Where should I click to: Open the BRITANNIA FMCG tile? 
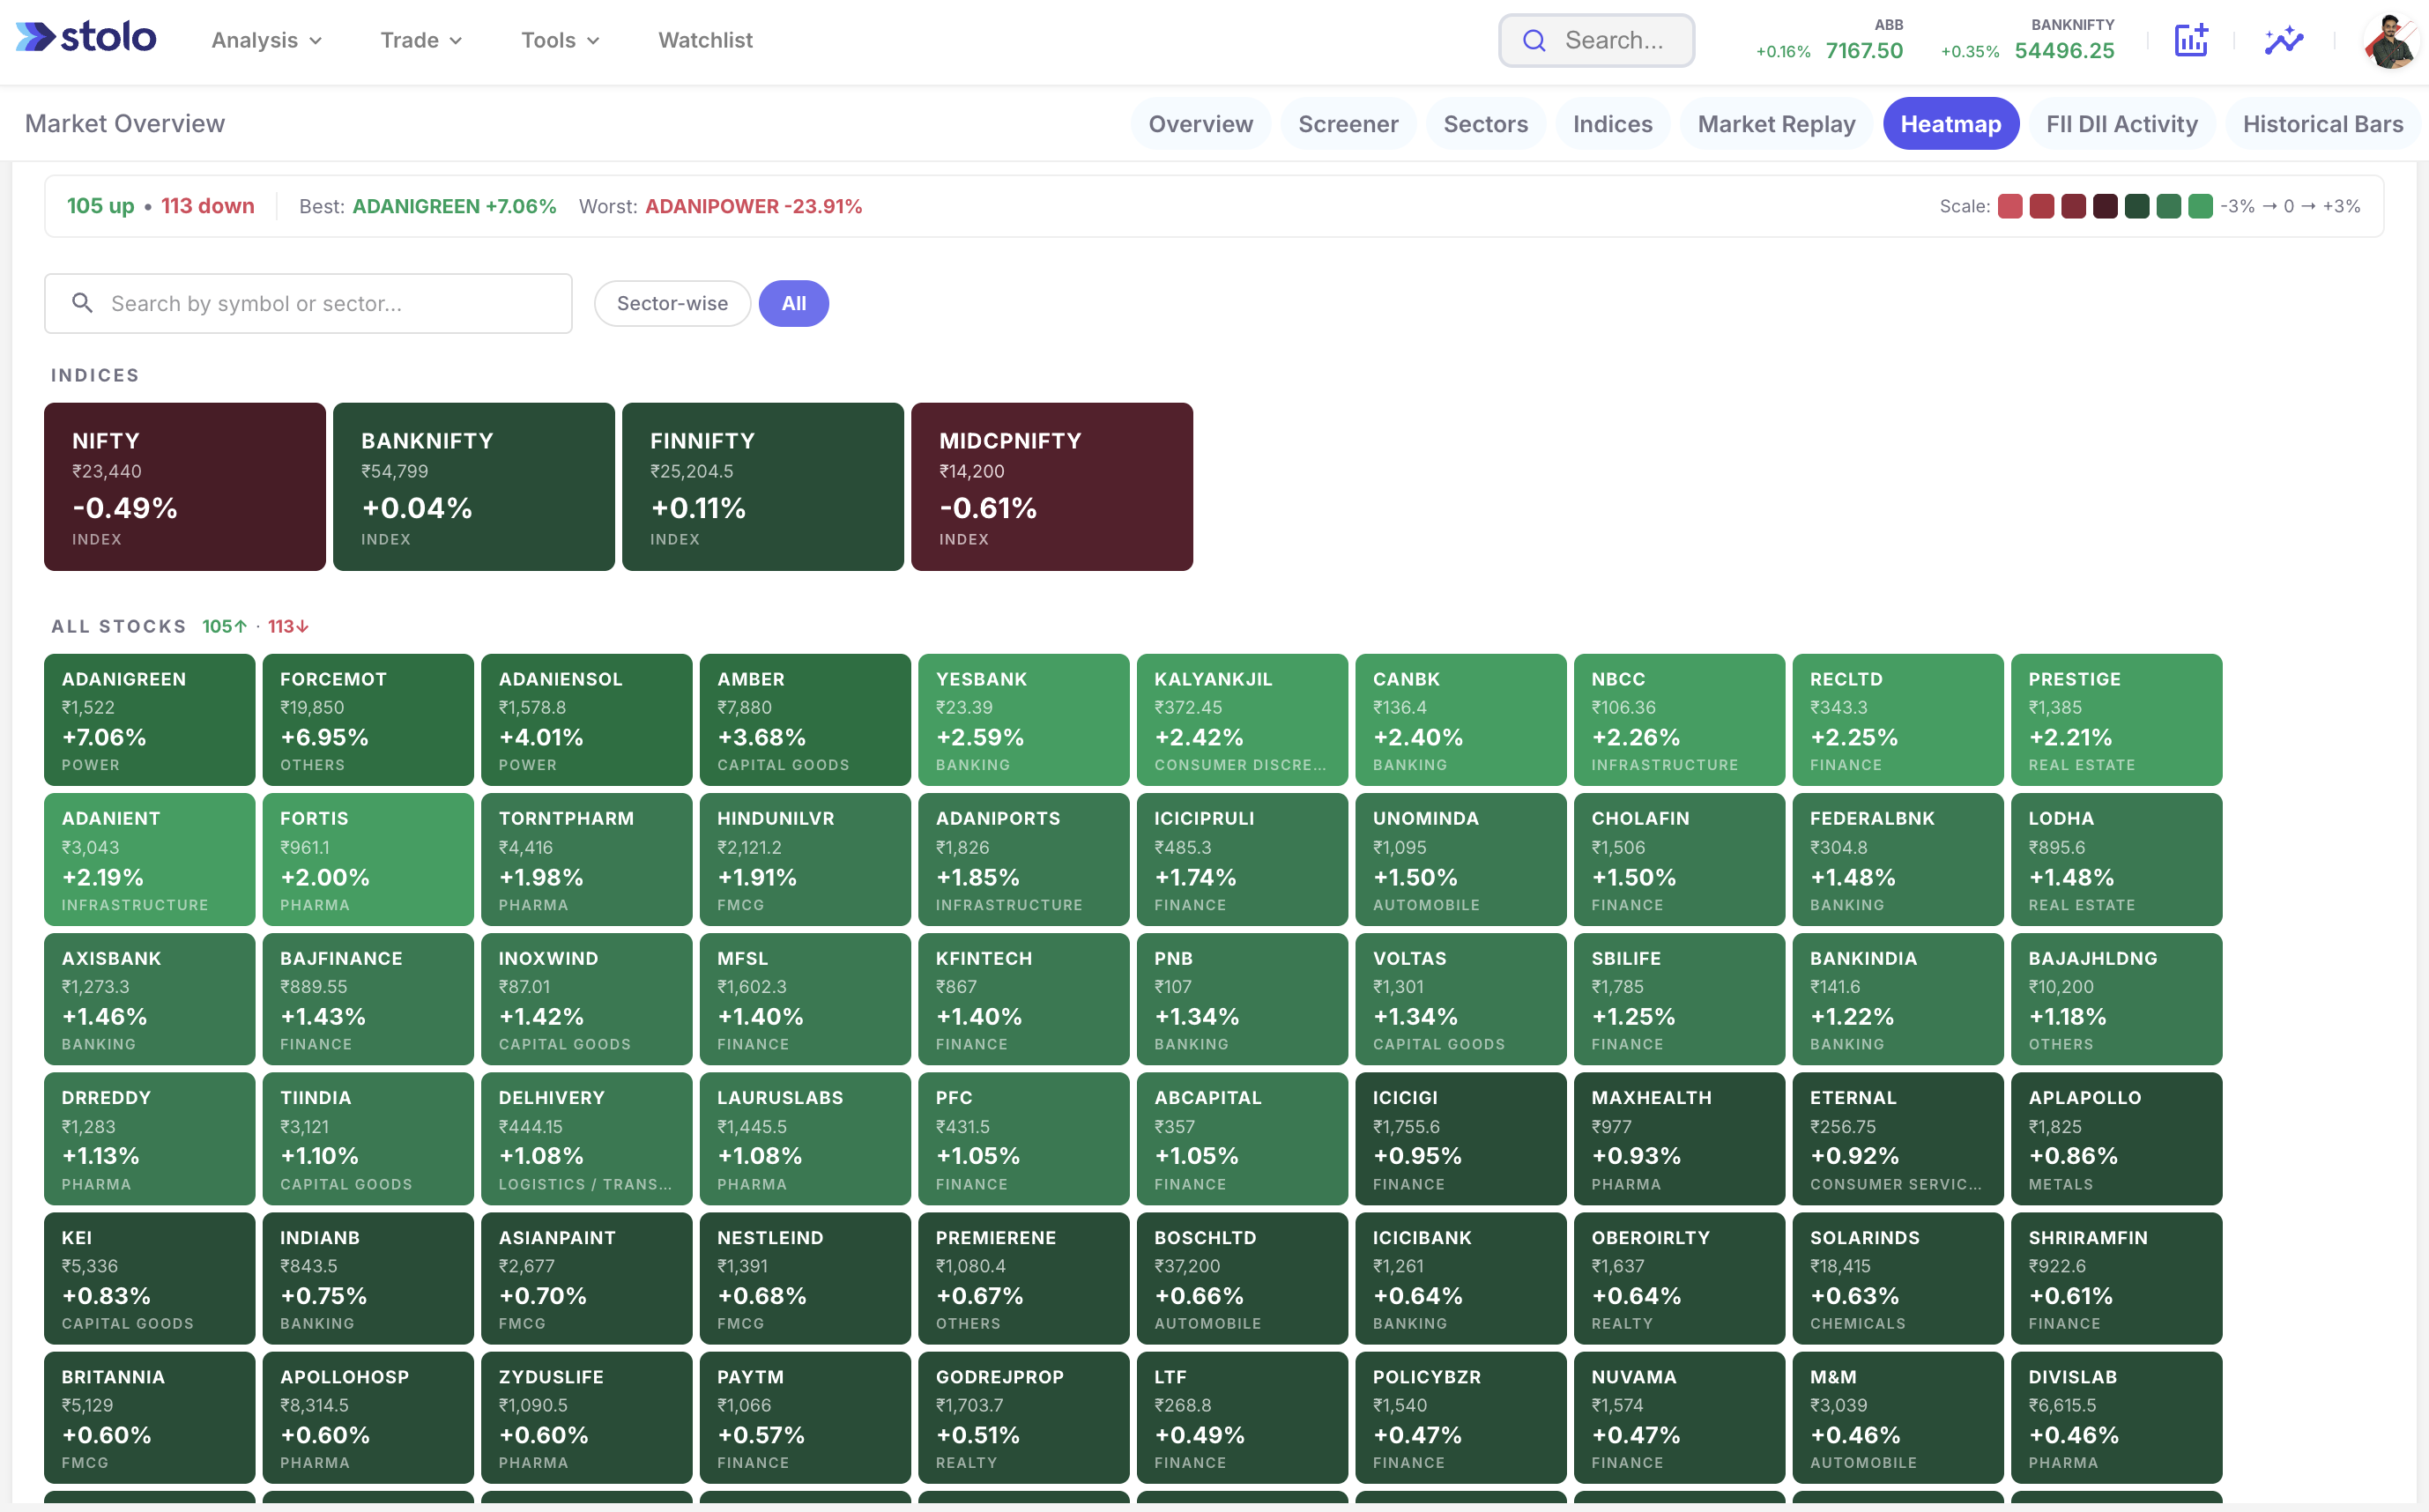click(150, 1417)
